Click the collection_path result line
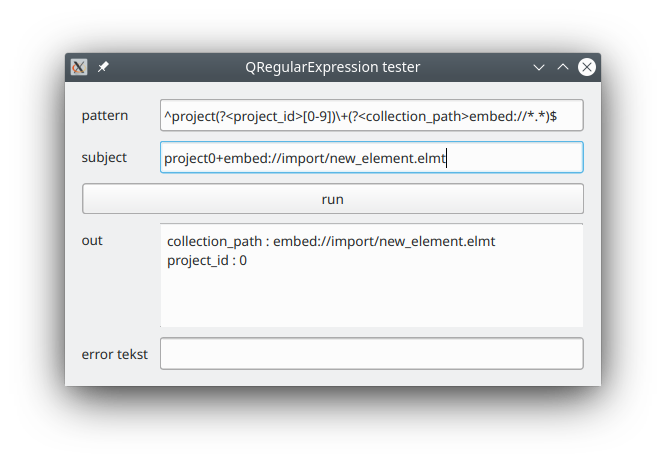Image resolution: width=666 pixels, height=463 pixels. tap(331, 242)
